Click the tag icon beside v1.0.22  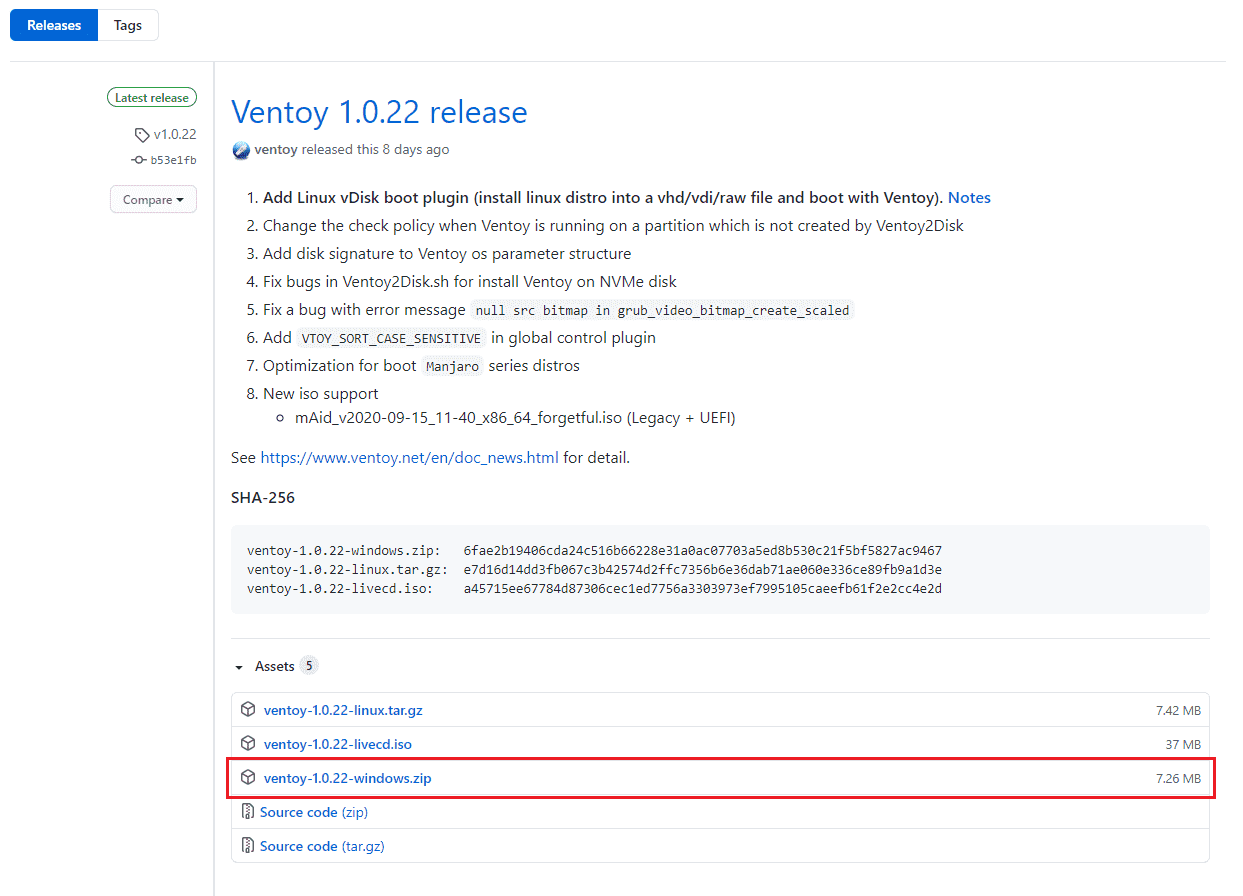click(142, 134)
